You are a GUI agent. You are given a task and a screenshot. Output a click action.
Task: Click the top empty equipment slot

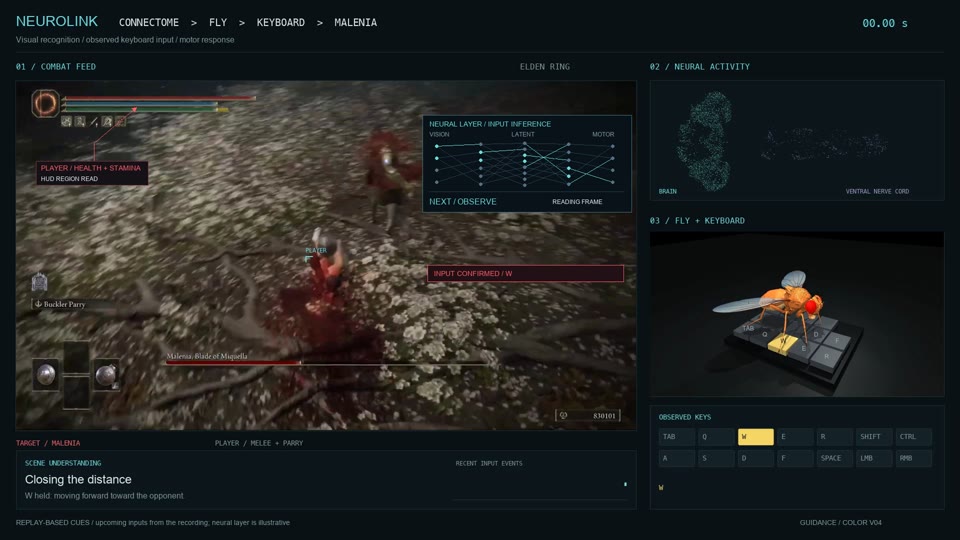[x=77, y=358]
